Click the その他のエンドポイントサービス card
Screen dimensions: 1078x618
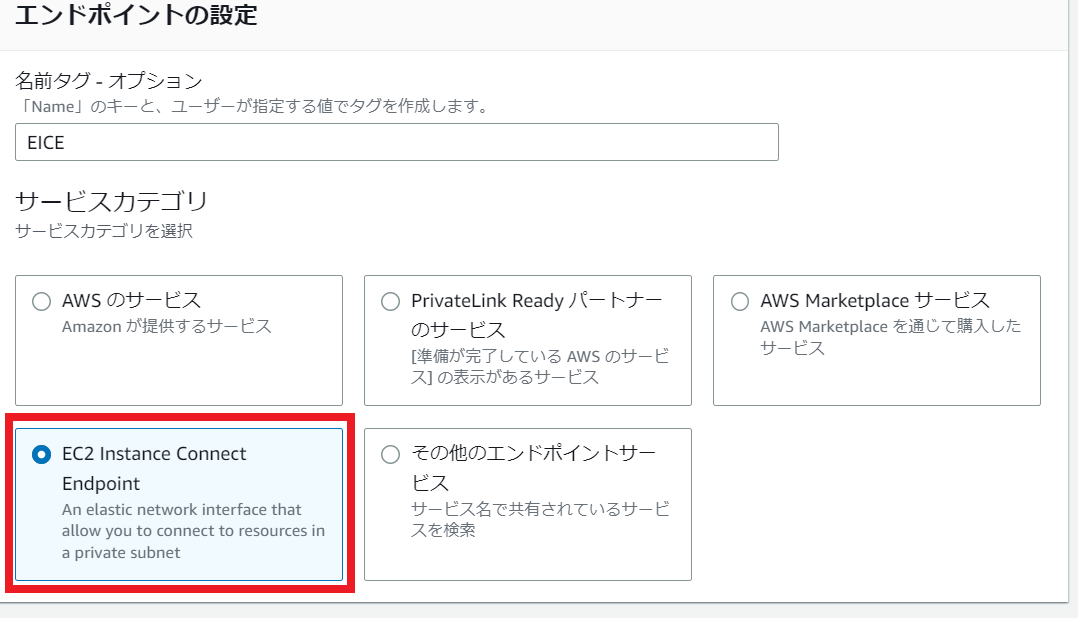[x=528, y=505]
